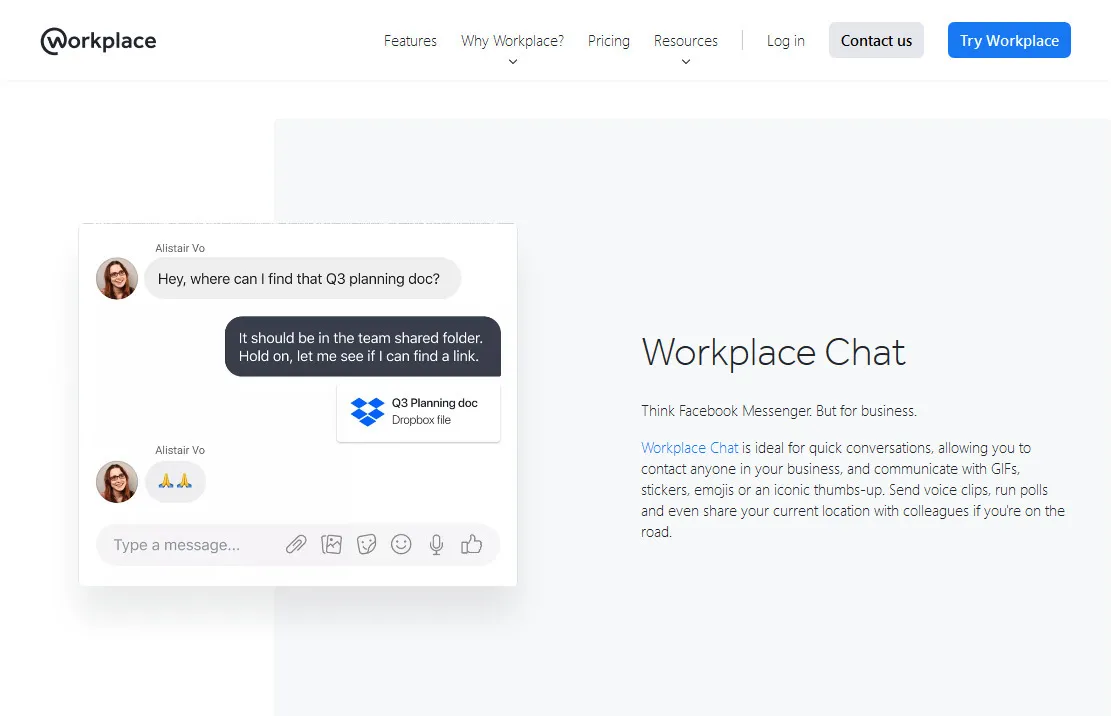Image resolution: width=1111 pixels, height=716 pixels.
Task: Go to the Features page
Action: click(x=410, y=41)
